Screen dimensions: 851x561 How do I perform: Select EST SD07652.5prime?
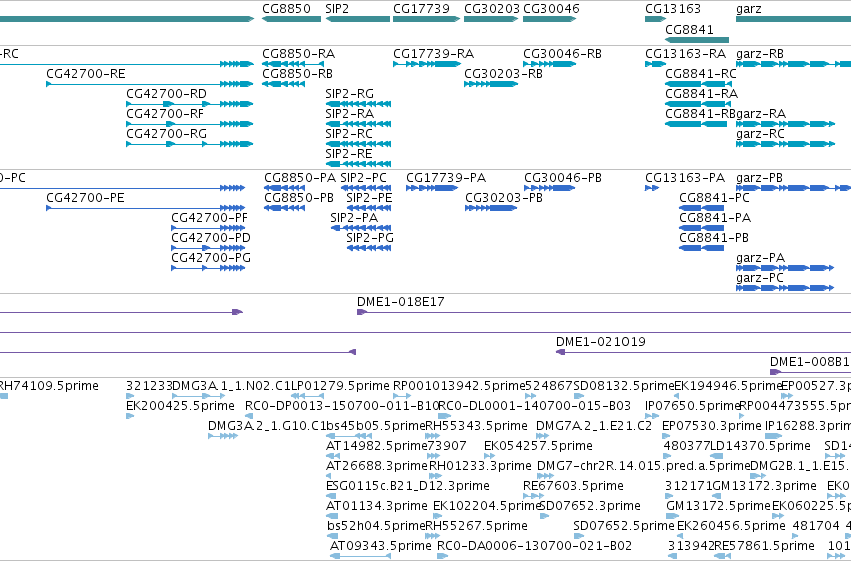579,537
